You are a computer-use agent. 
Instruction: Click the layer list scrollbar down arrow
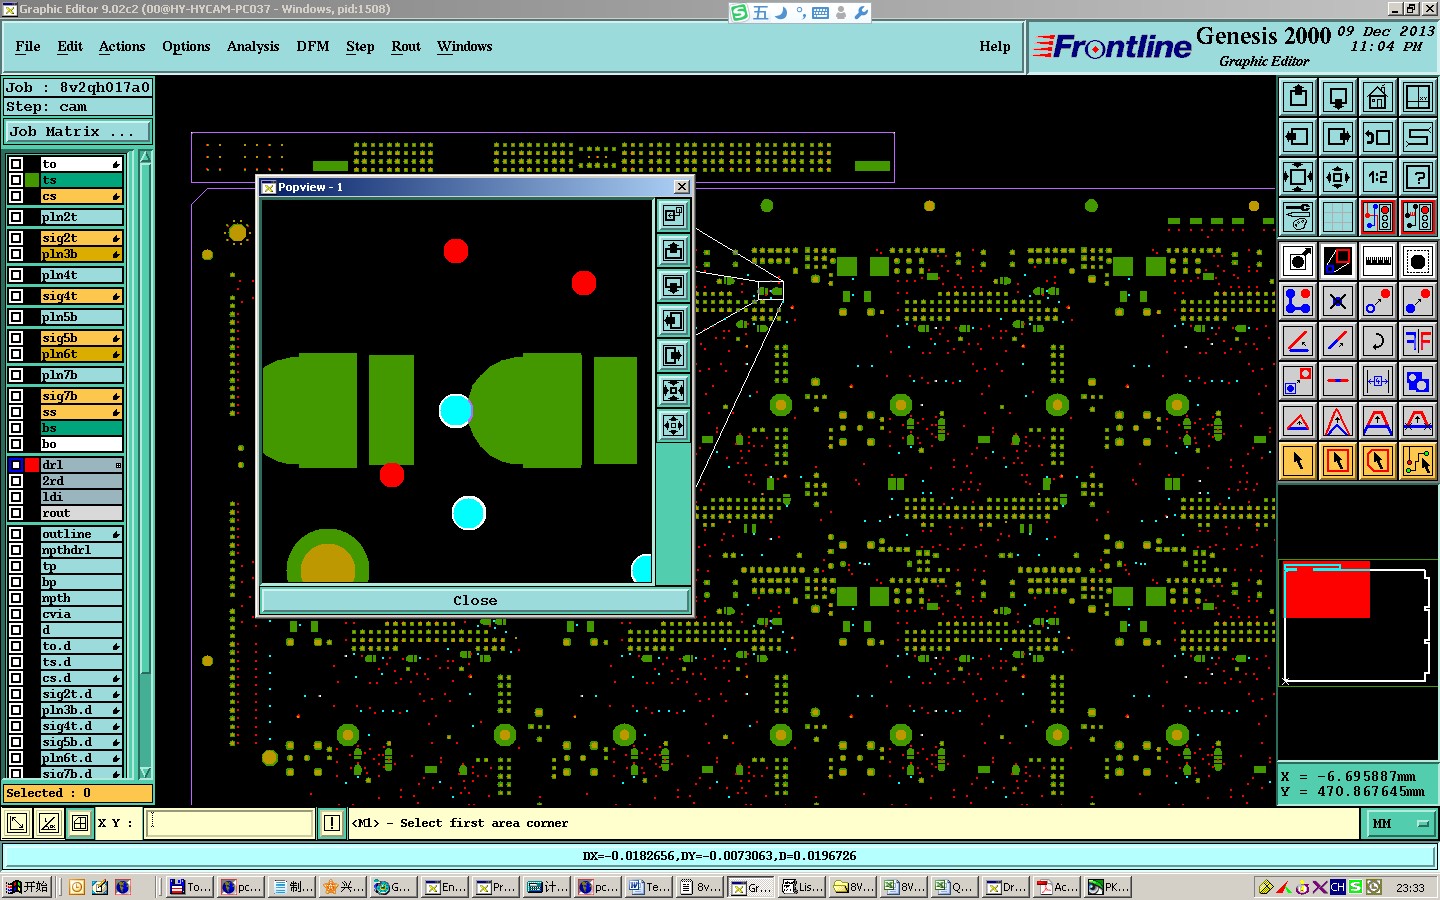click(x=145, y=772)
